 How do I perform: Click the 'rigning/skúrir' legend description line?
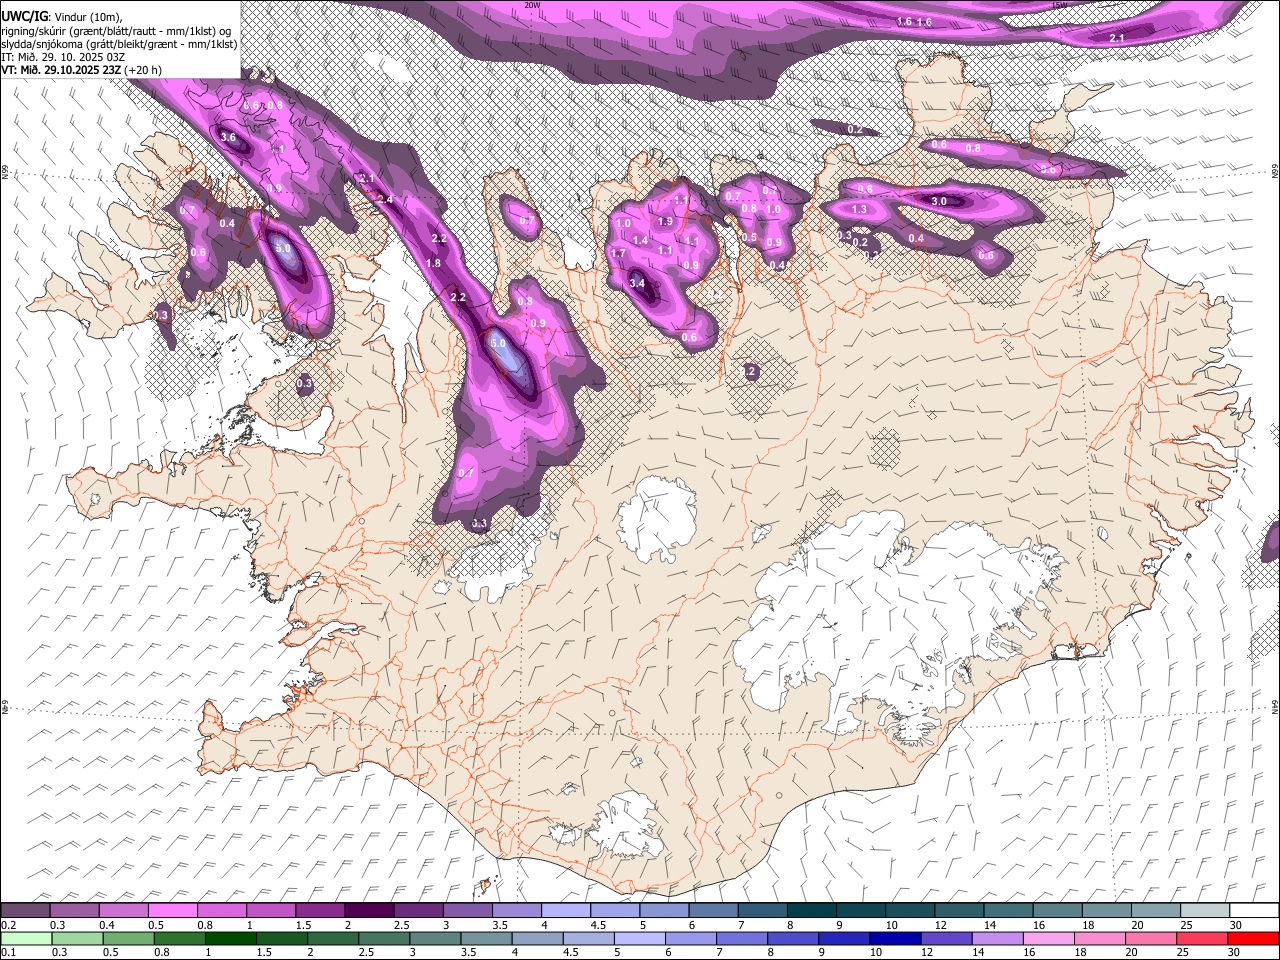tap(118, 30)
